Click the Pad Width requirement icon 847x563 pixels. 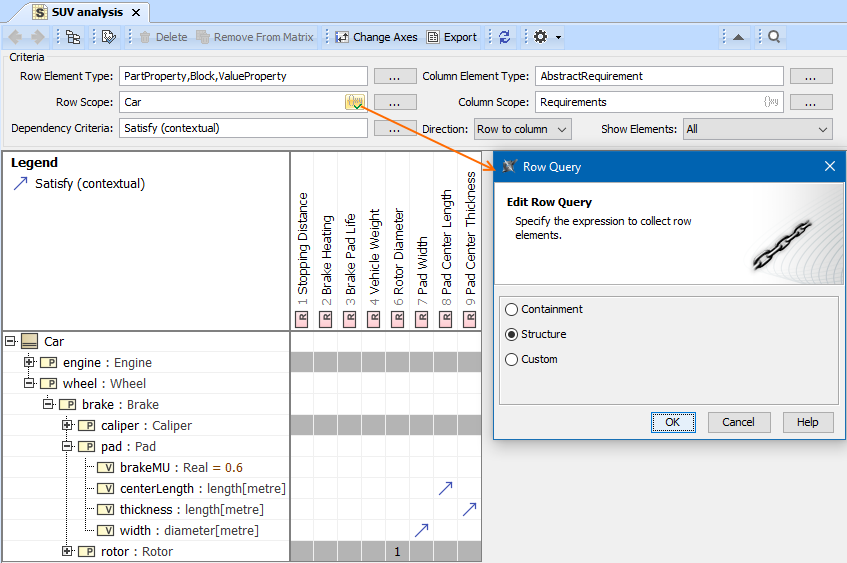(421, 319)
